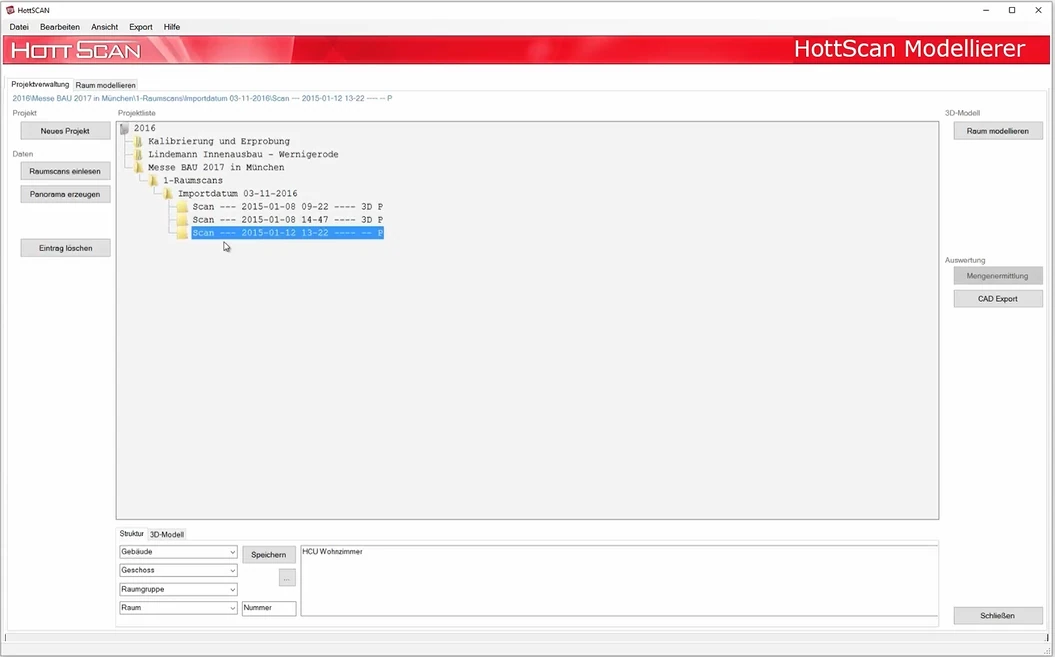The image size is (1055, 657).
Task: Click Panorama erzeugen button
Action: pyautogui.click(x=65, y=194)
